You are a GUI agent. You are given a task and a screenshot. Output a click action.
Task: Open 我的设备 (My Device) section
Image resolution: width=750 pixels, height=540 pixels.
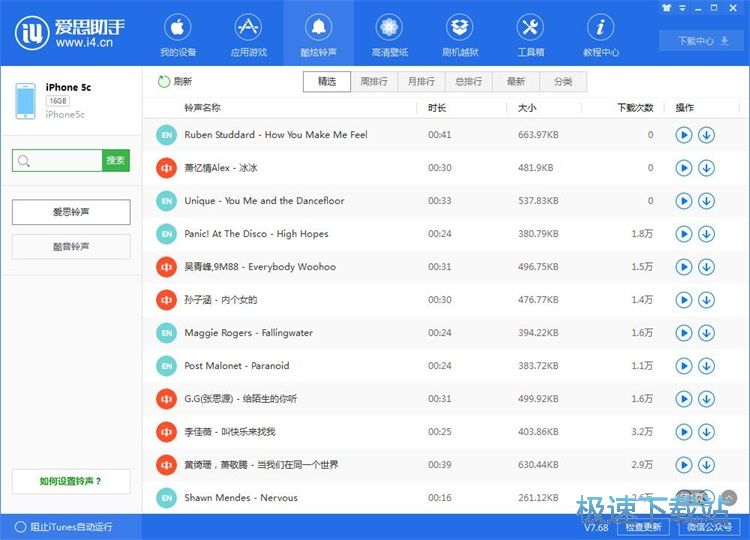click(177, 34)
